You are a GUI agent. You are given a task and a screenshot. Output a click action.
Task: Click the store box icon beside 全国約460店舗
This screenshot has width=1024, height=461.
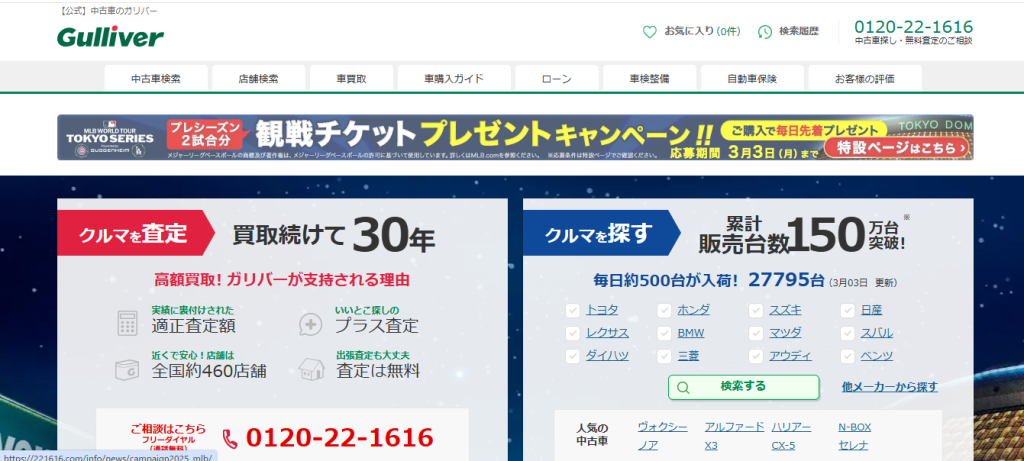[127, 369]
